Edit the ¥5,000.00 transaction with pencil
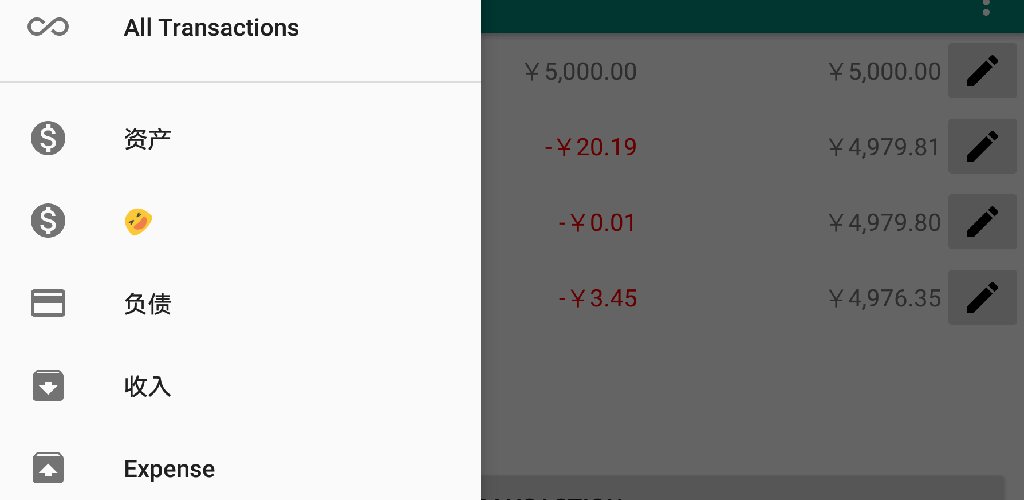 click(982, 71)
